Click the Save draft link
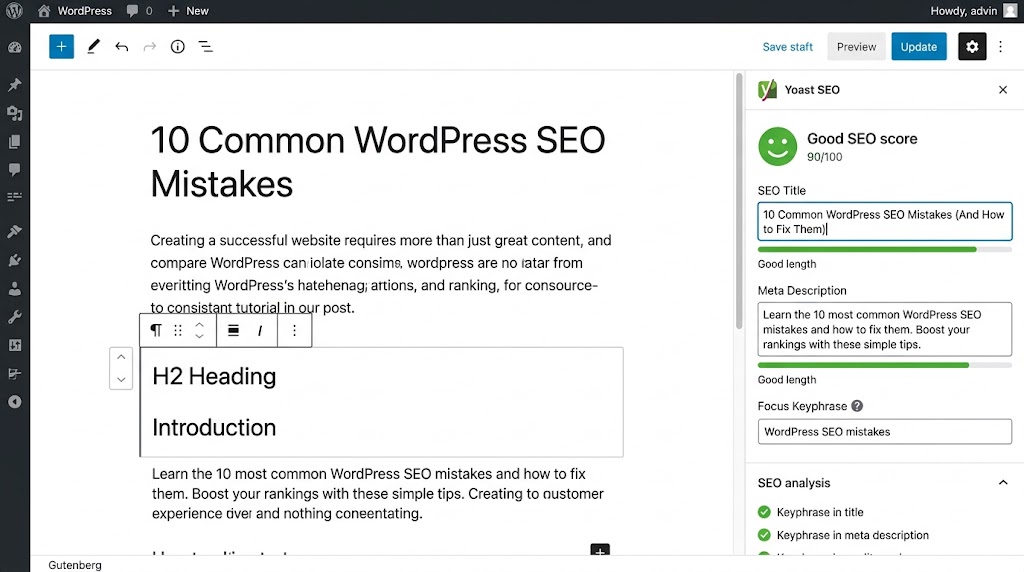The image size is (1024, 572). [x=788, y=47]
